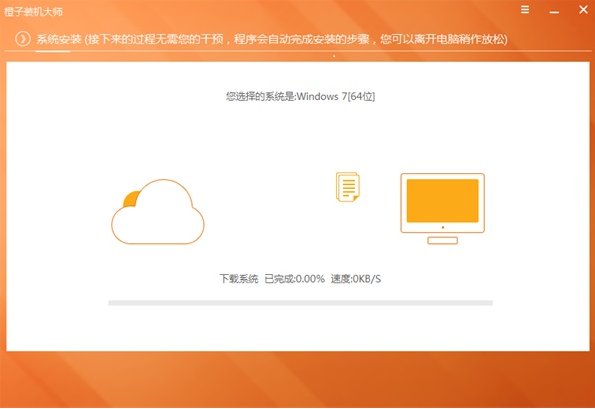Screen dimensions: 595x409
Task: Click the circled arrow icon beside 系统安装
Action: click(23, 39)
